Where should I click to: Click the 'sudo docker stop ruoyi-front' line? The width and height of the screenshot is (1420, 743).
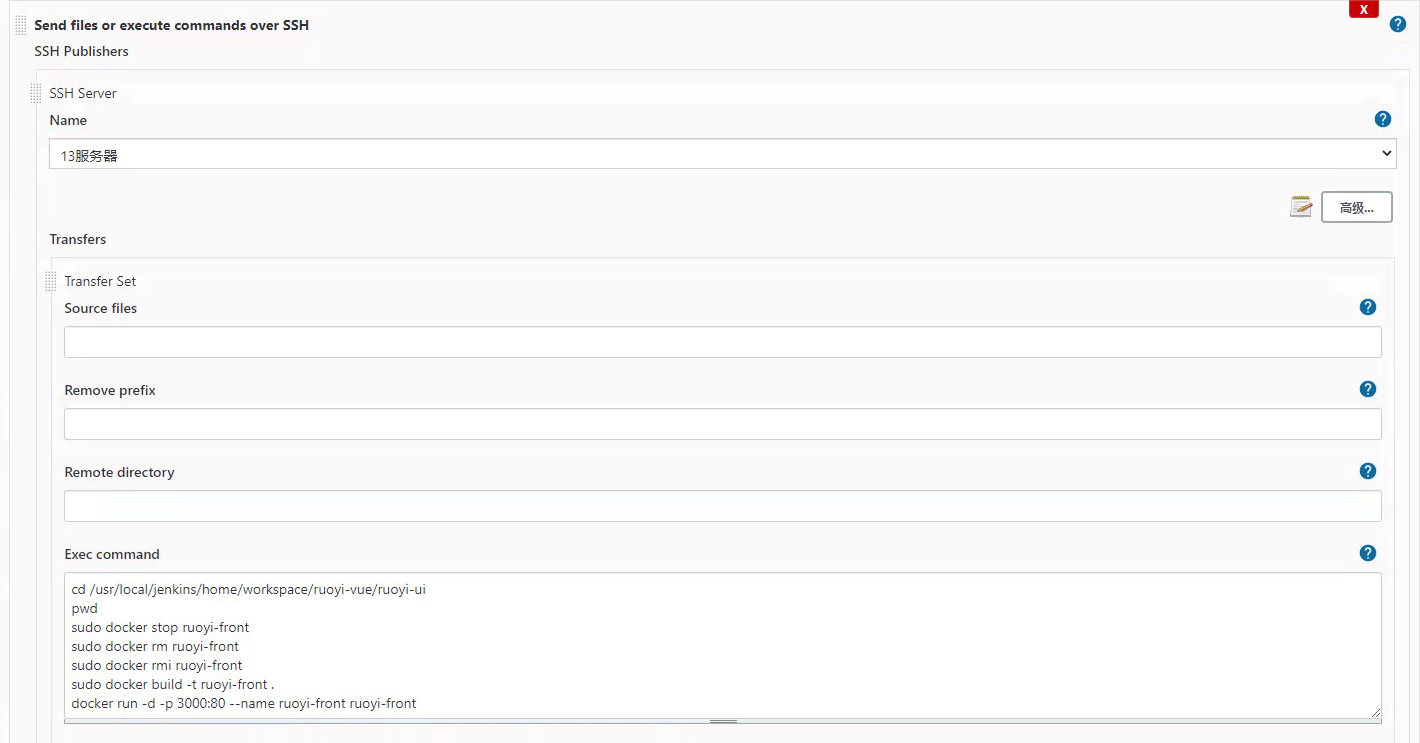[160, 627]
